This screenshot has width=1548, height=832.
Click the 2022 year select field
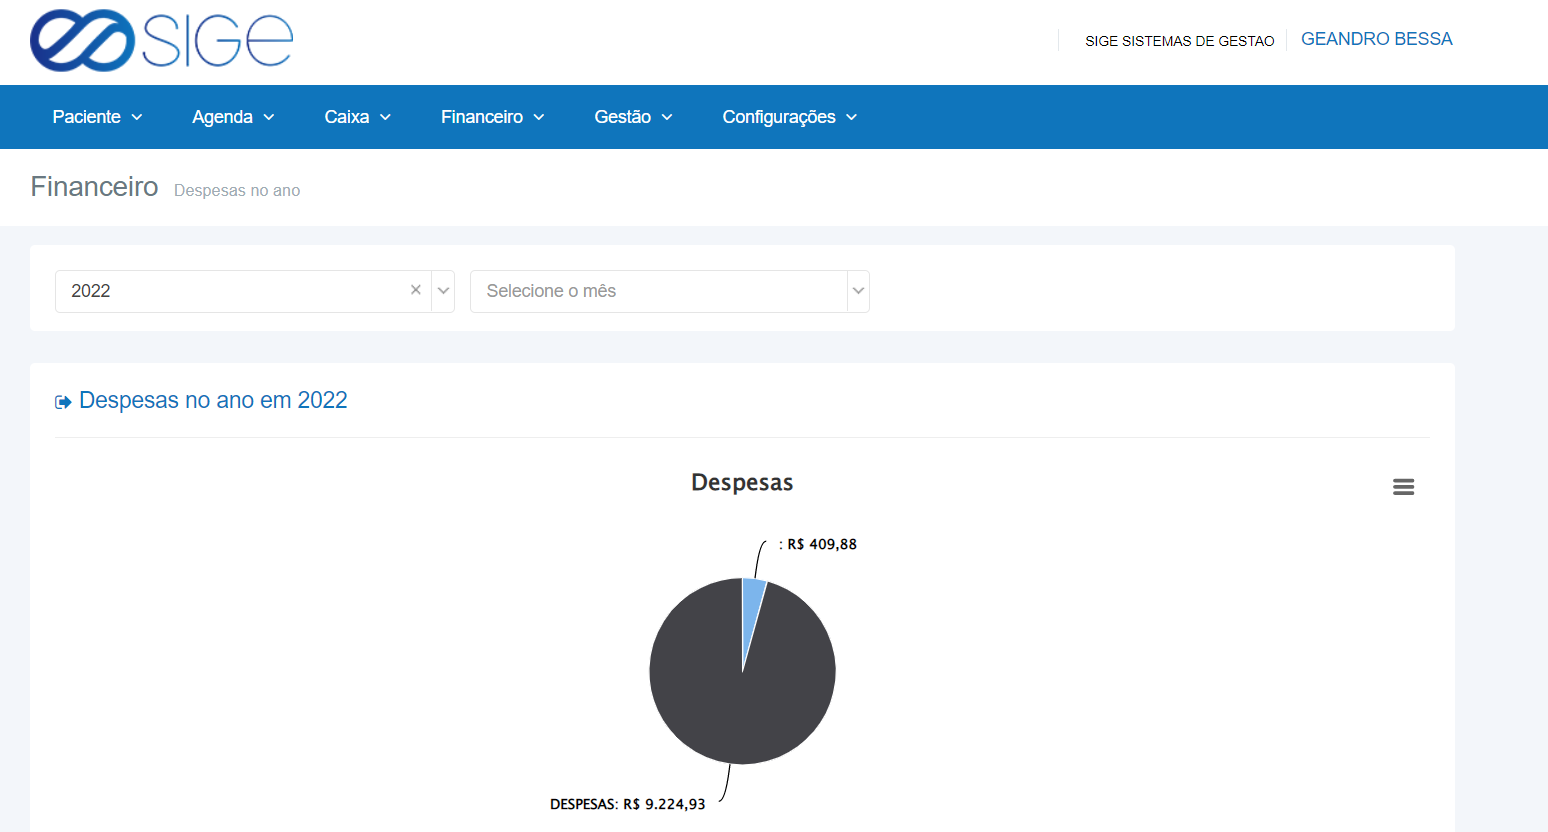[x=255, y=291]
